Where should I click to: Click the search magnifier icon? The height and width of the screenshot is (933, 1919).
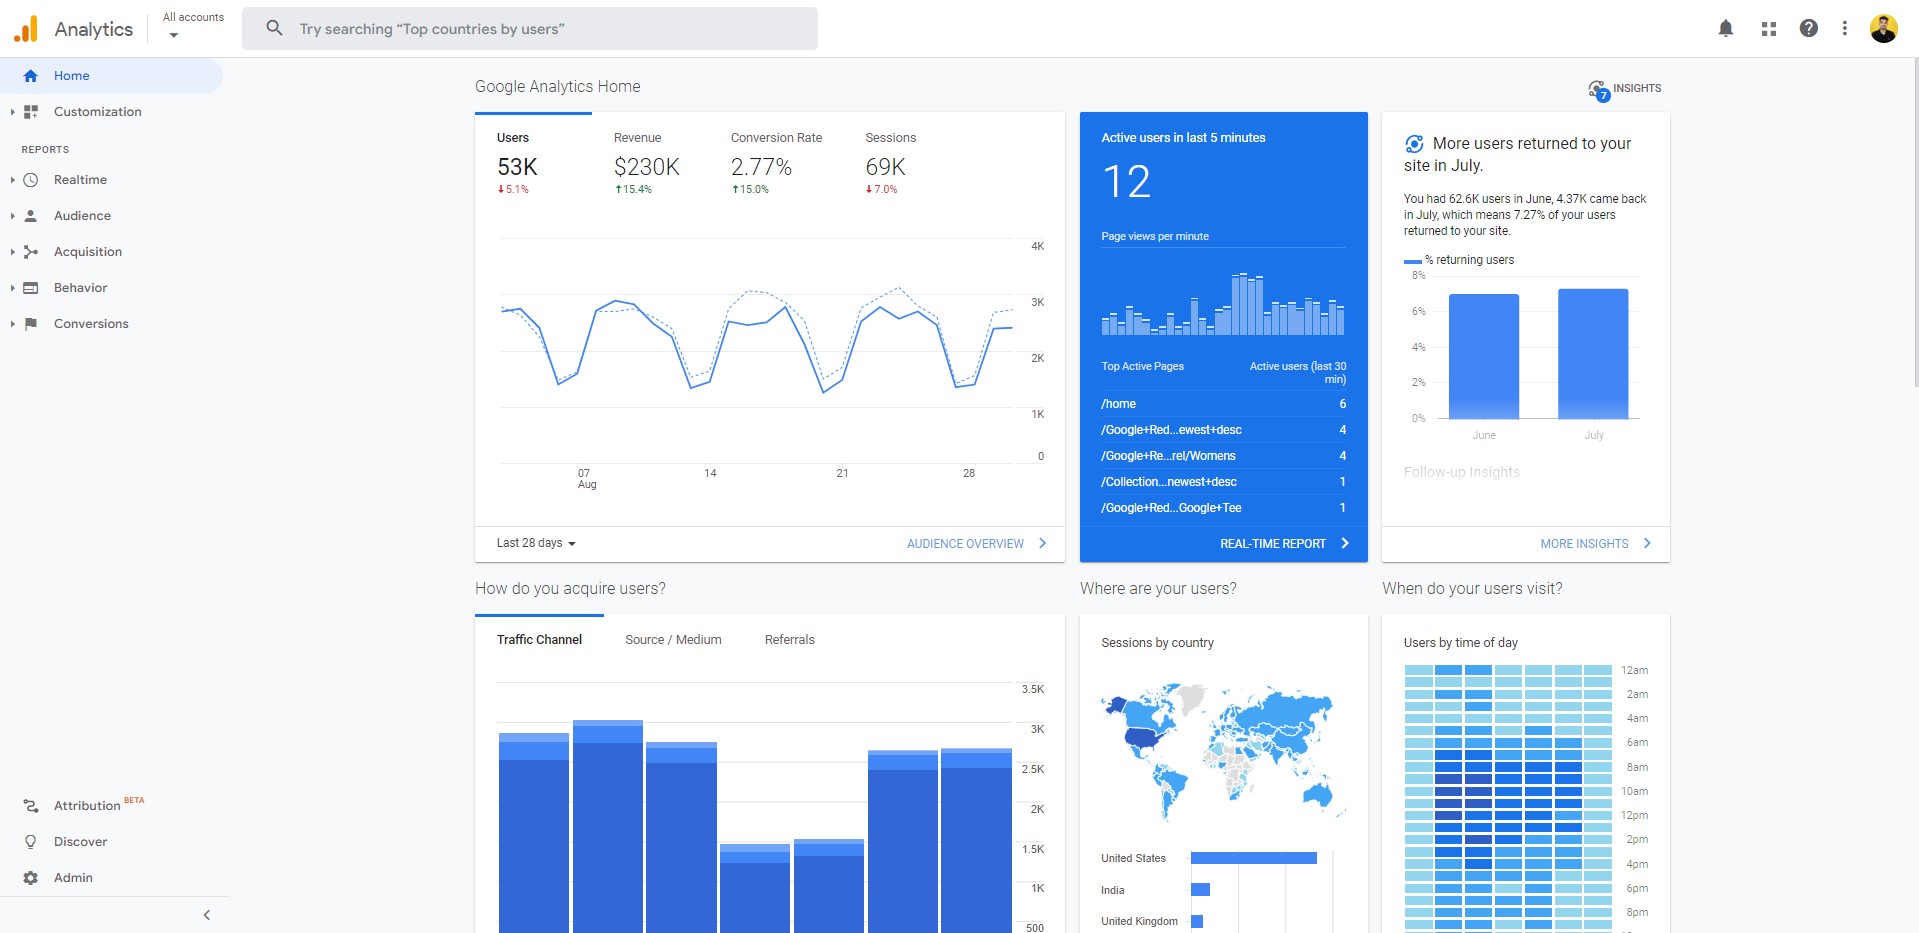point(274,28)
